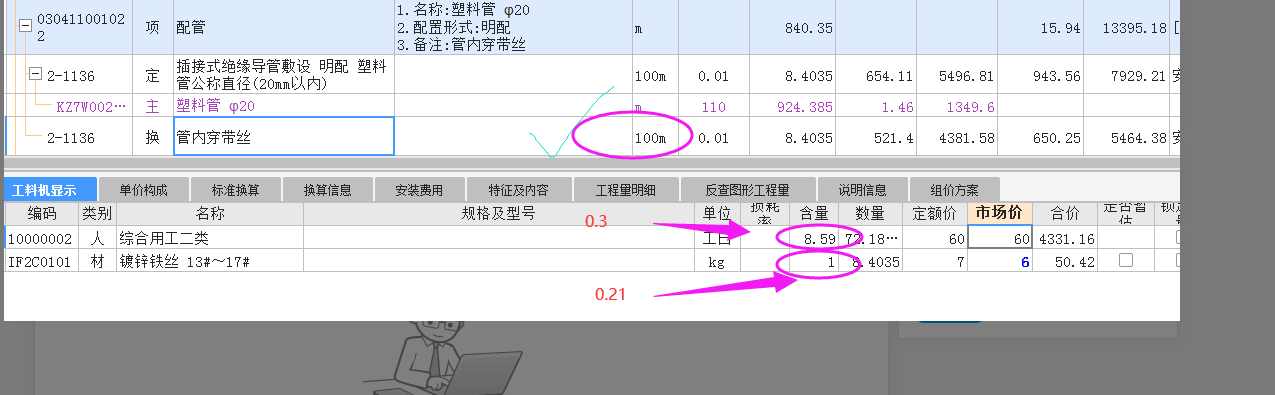This screenshot has width=1275, height=395.
Task: Click the 管内穿带丝 name edit field
Action: pyautogui.click(x=284, y=137)
